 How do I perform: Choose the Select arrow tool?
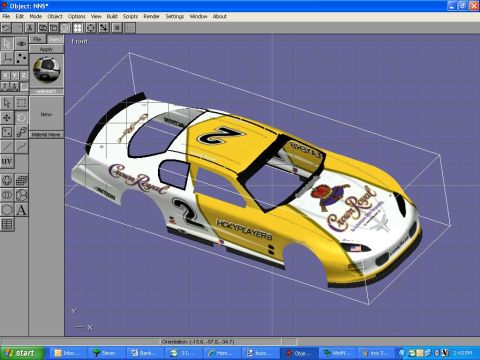(7, 103)
